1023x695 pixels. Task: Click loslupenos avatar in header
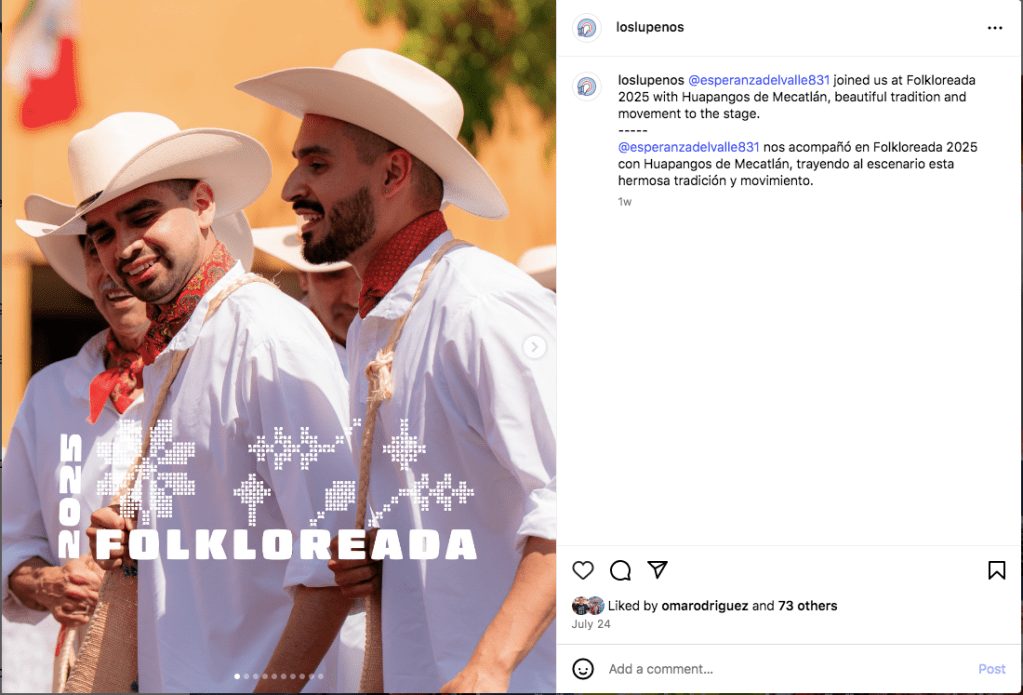tap(587, 28)
